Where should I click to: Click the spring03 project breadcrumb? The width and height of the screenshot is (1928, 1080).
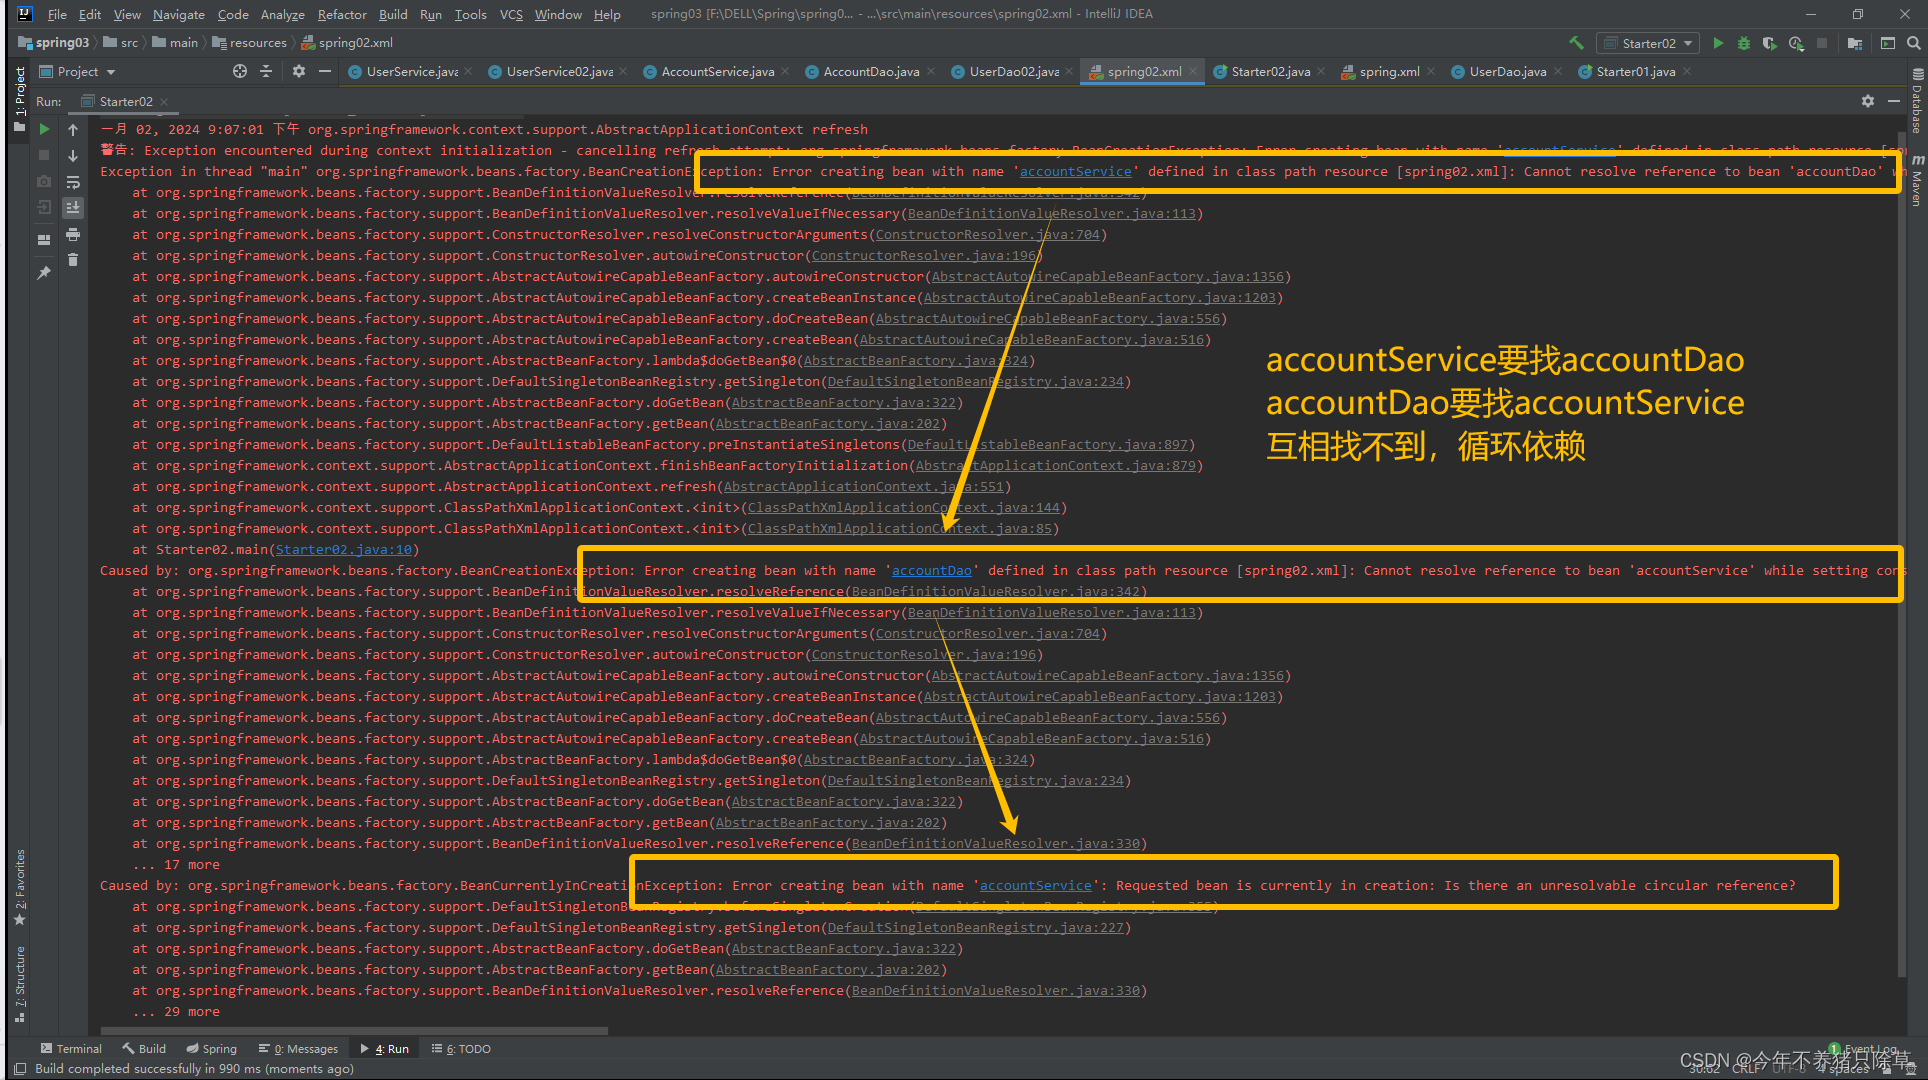tap(54, 42)
